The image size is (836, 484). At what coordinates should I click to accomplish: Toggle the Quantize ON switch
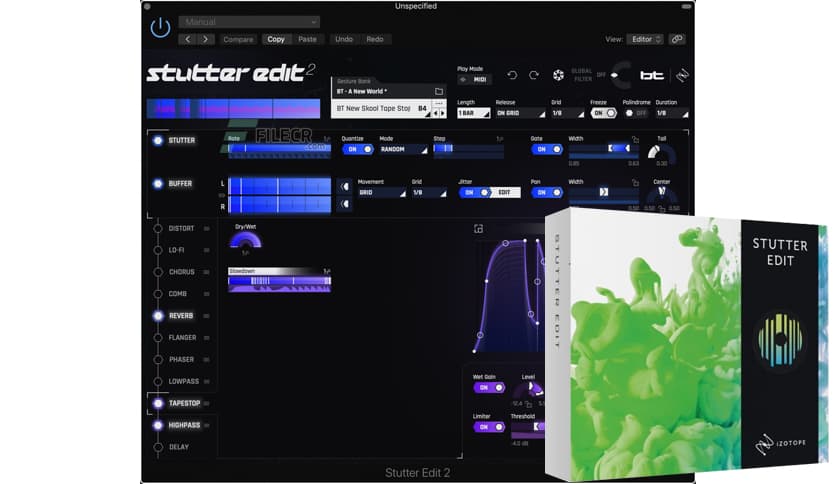pos(358,149)
